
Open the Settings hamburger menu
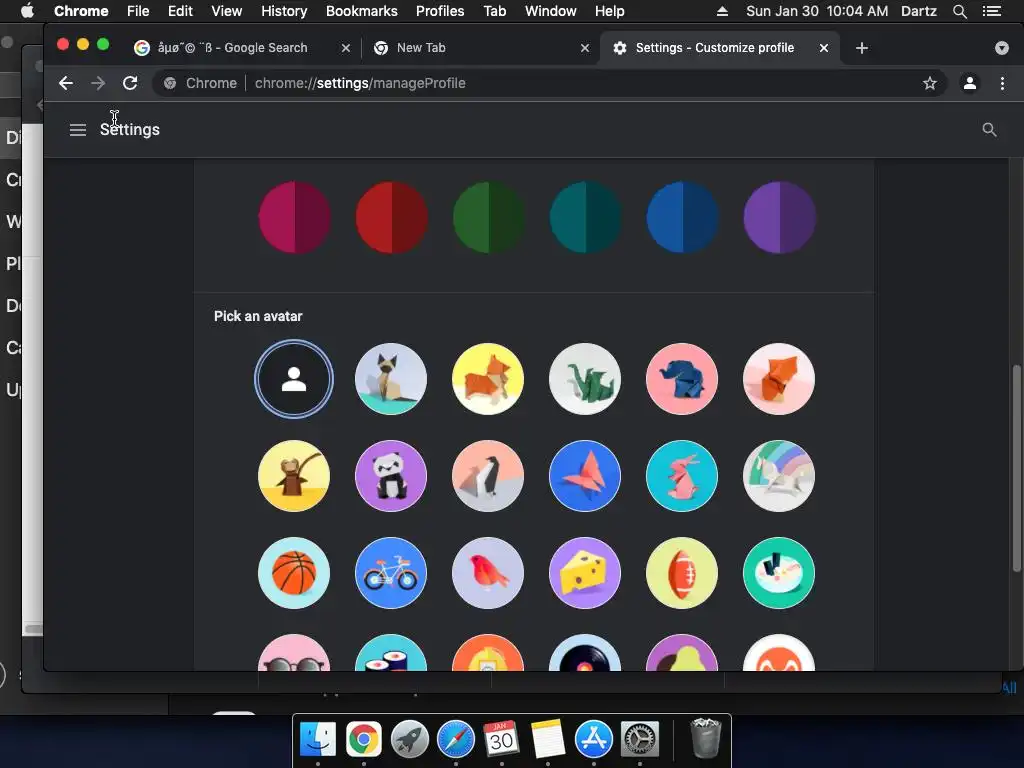pyautogui.click(x=78, y=130)
